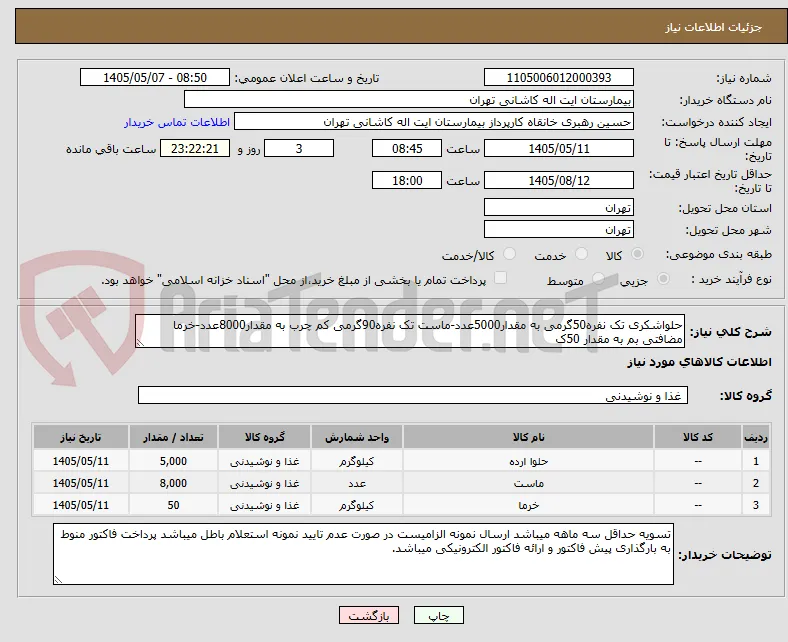Click the resize handle of the buyer notes box
Image resolution: width=788 pixels, height=642 pixels.
58,579
